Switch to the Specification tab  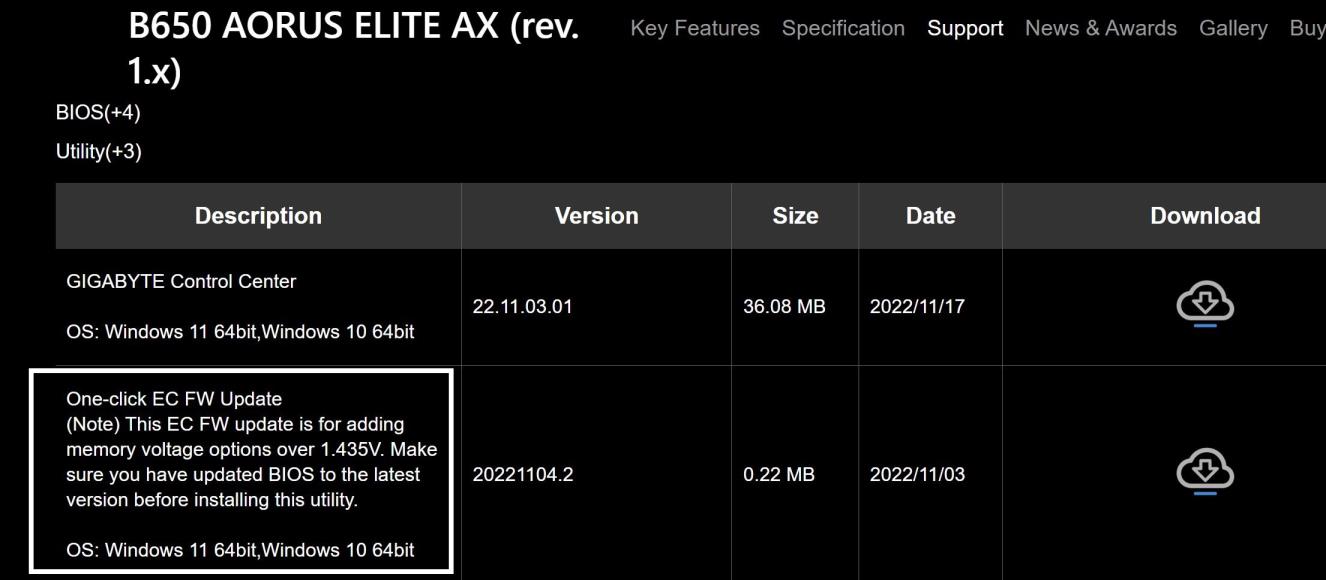843,29
